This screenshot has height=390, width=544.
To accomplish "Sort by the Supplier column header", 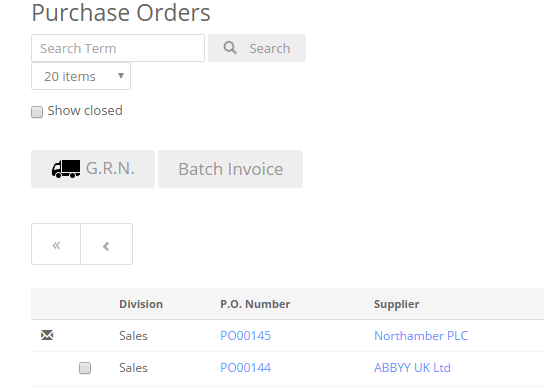I will pos(397,304).
